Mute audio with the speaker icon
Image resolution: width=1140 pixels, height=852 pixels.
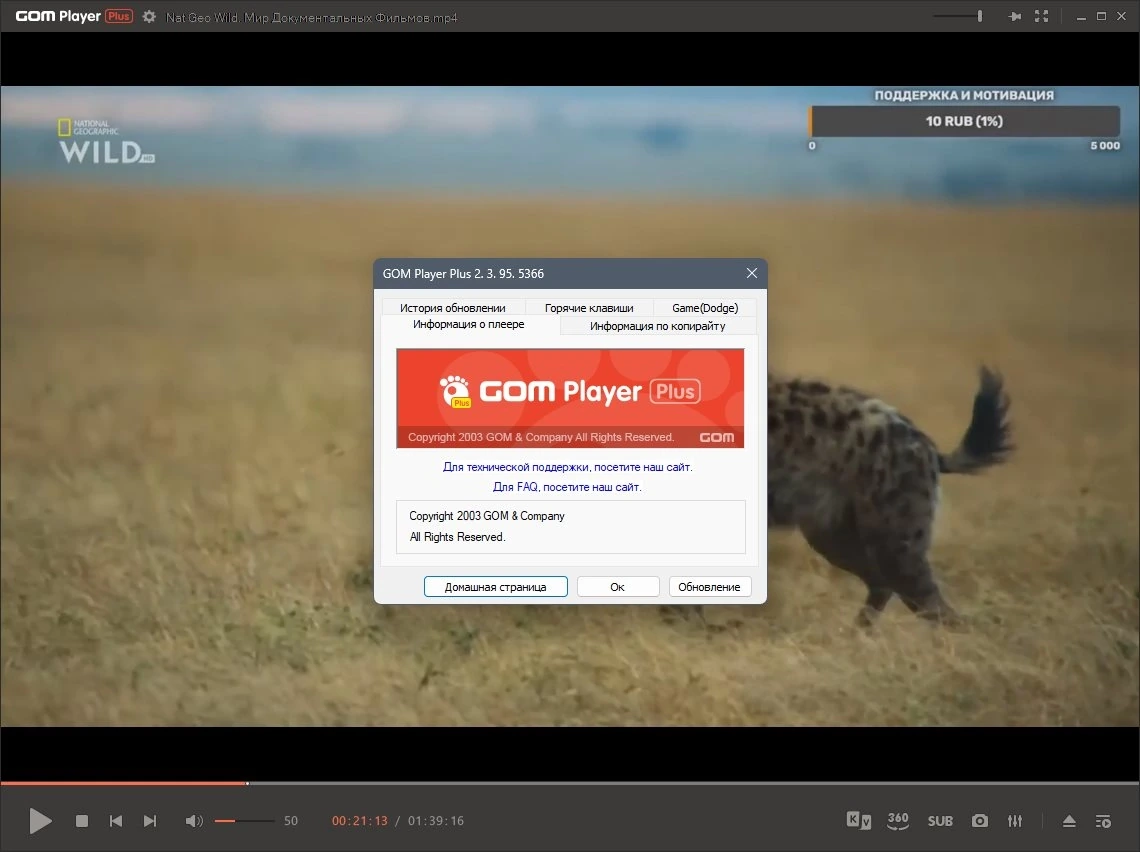[x=193, y=821]
